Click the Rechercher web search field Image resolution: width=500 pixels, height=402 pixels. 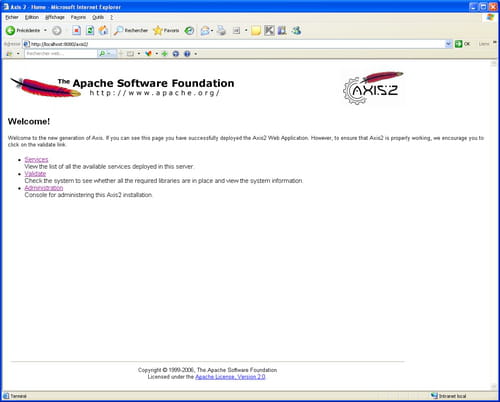point(61,53)
